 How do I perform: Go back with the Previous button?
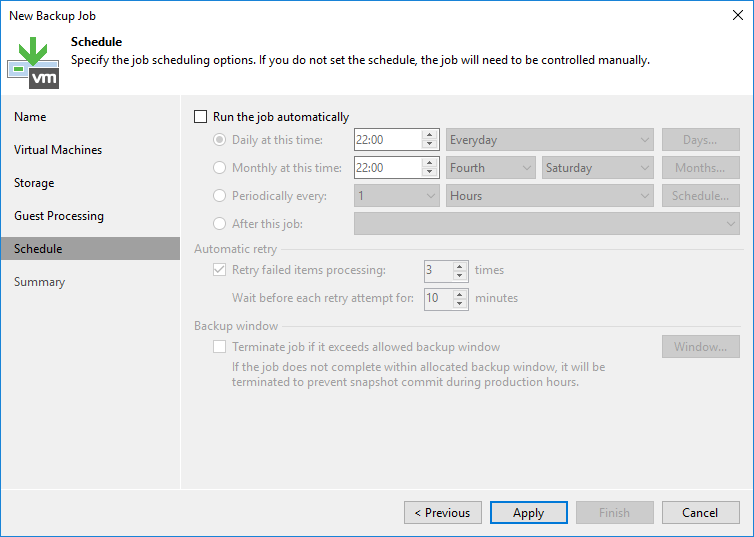coord(443,513)
